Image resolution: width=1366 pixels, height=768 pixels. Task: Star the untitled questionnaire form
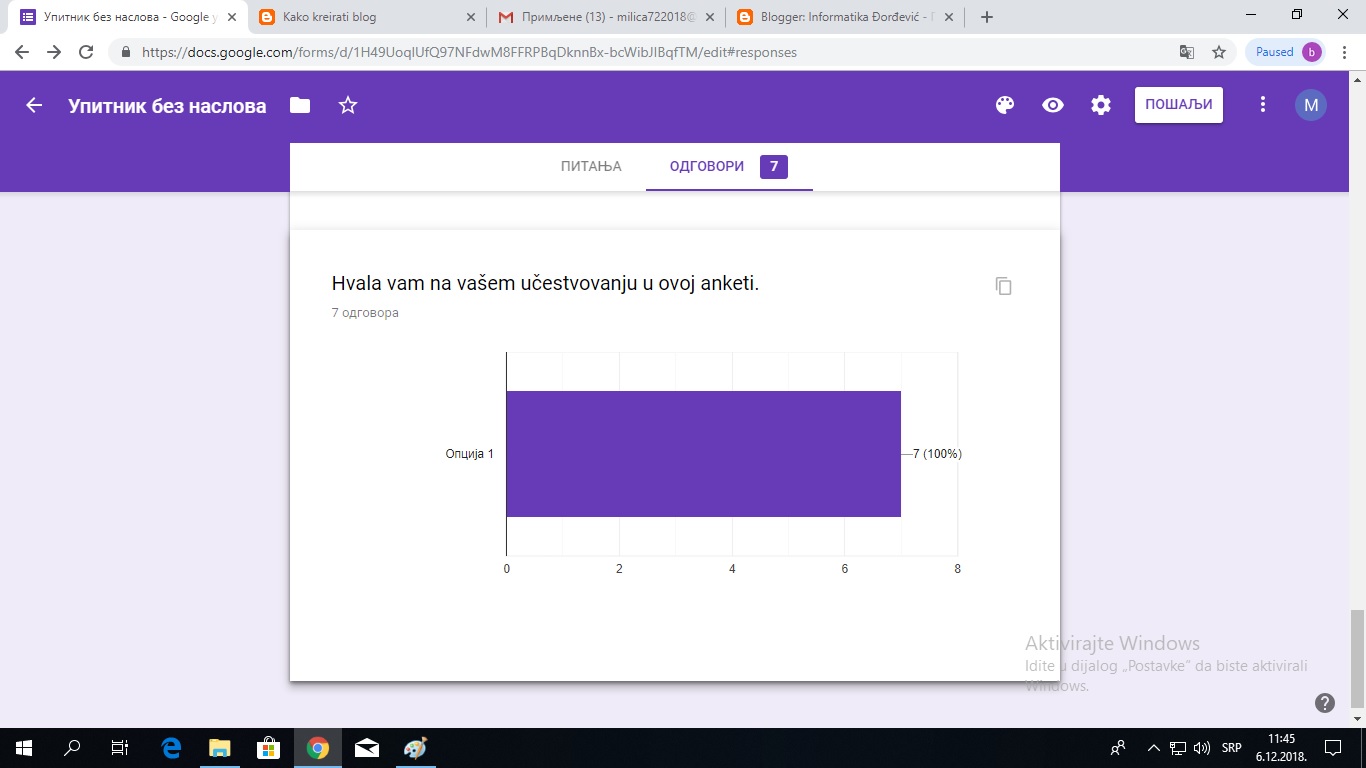tap(347, 104)
